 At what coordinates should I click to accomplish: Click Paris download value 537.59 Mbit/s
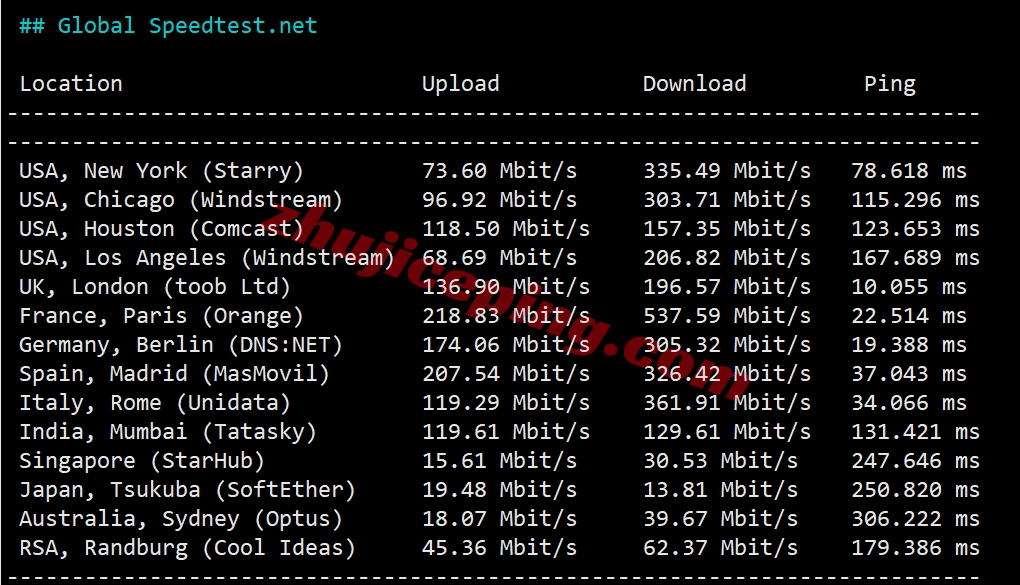[727, 316]
